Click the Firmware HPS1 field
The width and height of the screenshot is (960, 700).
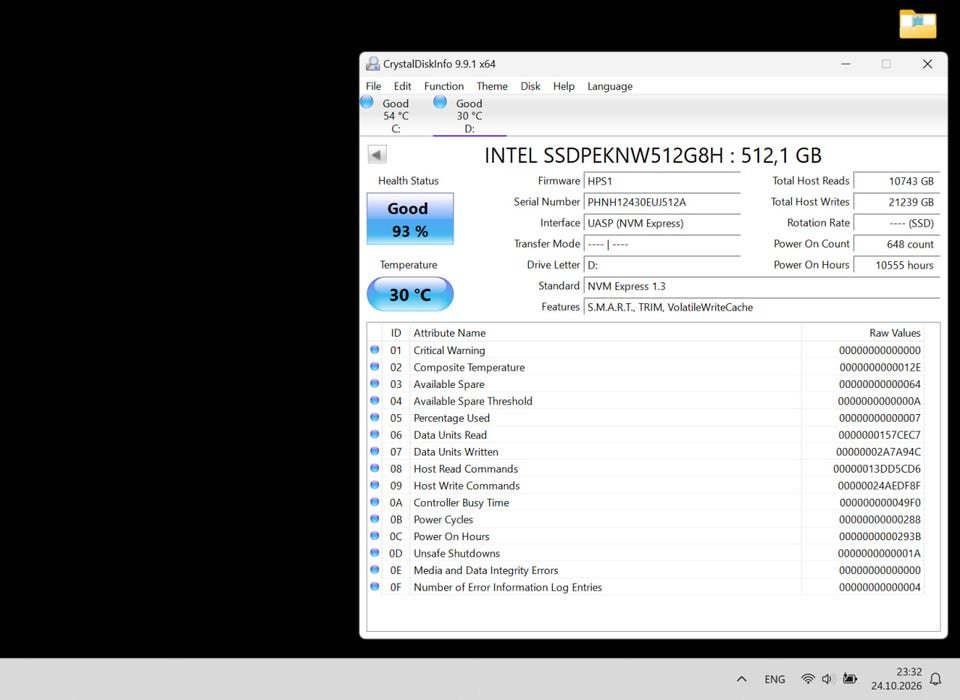pyautogui.click(x=662, y=181)
